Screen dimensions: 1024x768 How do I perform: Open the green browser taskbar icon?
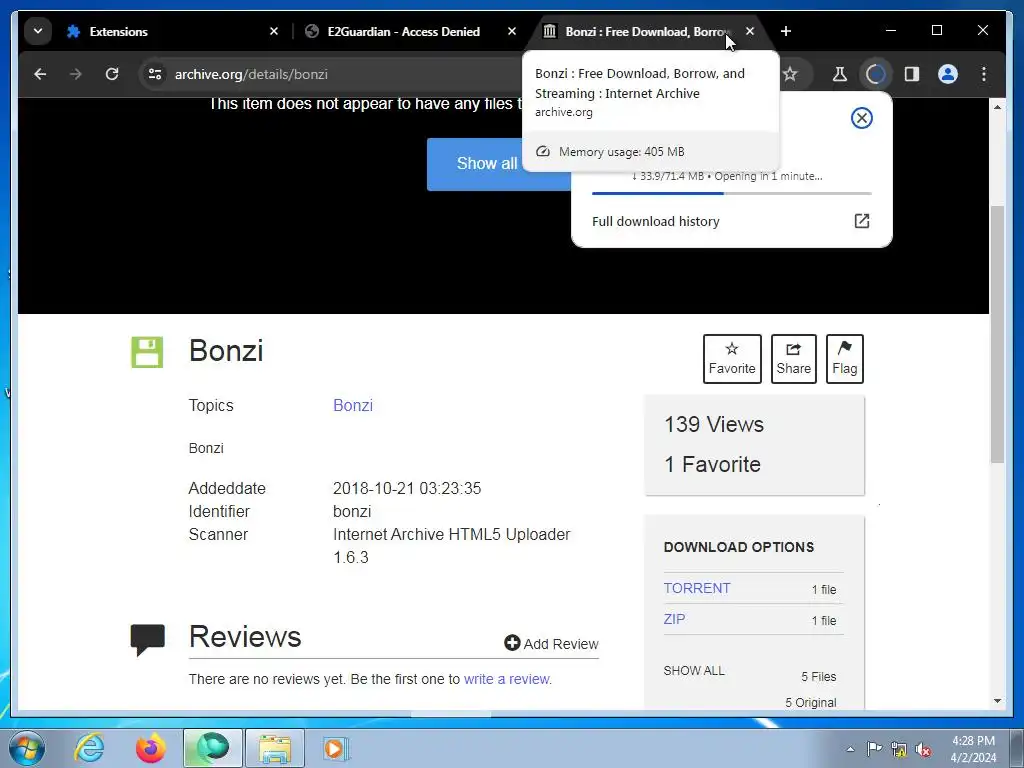coord(212,748)
